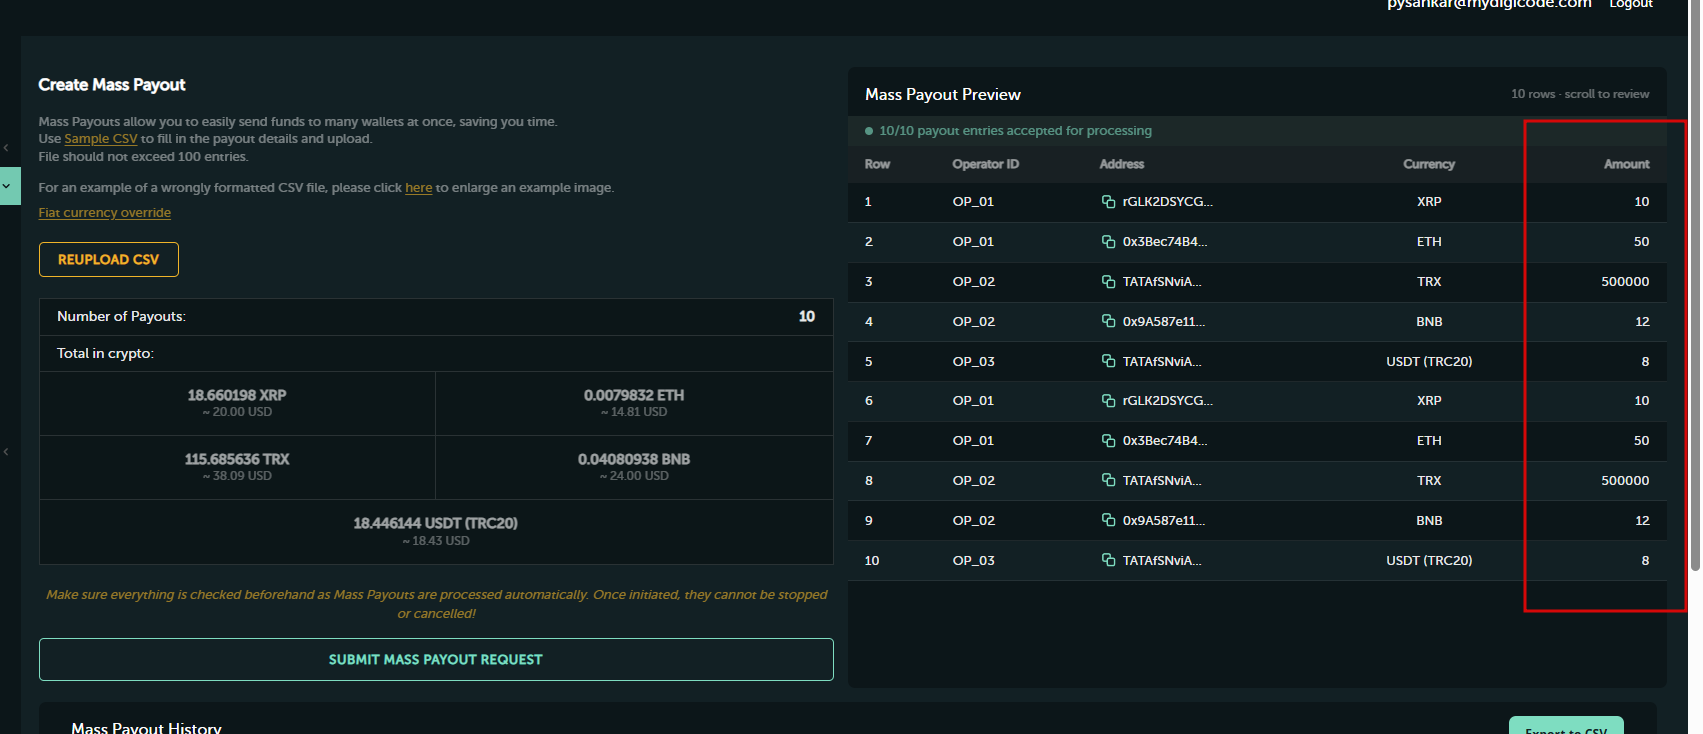The width and height of the screenshot is (1703, 734).
Task: Click the accepted payout entries status message
Action: point(1016,131)
